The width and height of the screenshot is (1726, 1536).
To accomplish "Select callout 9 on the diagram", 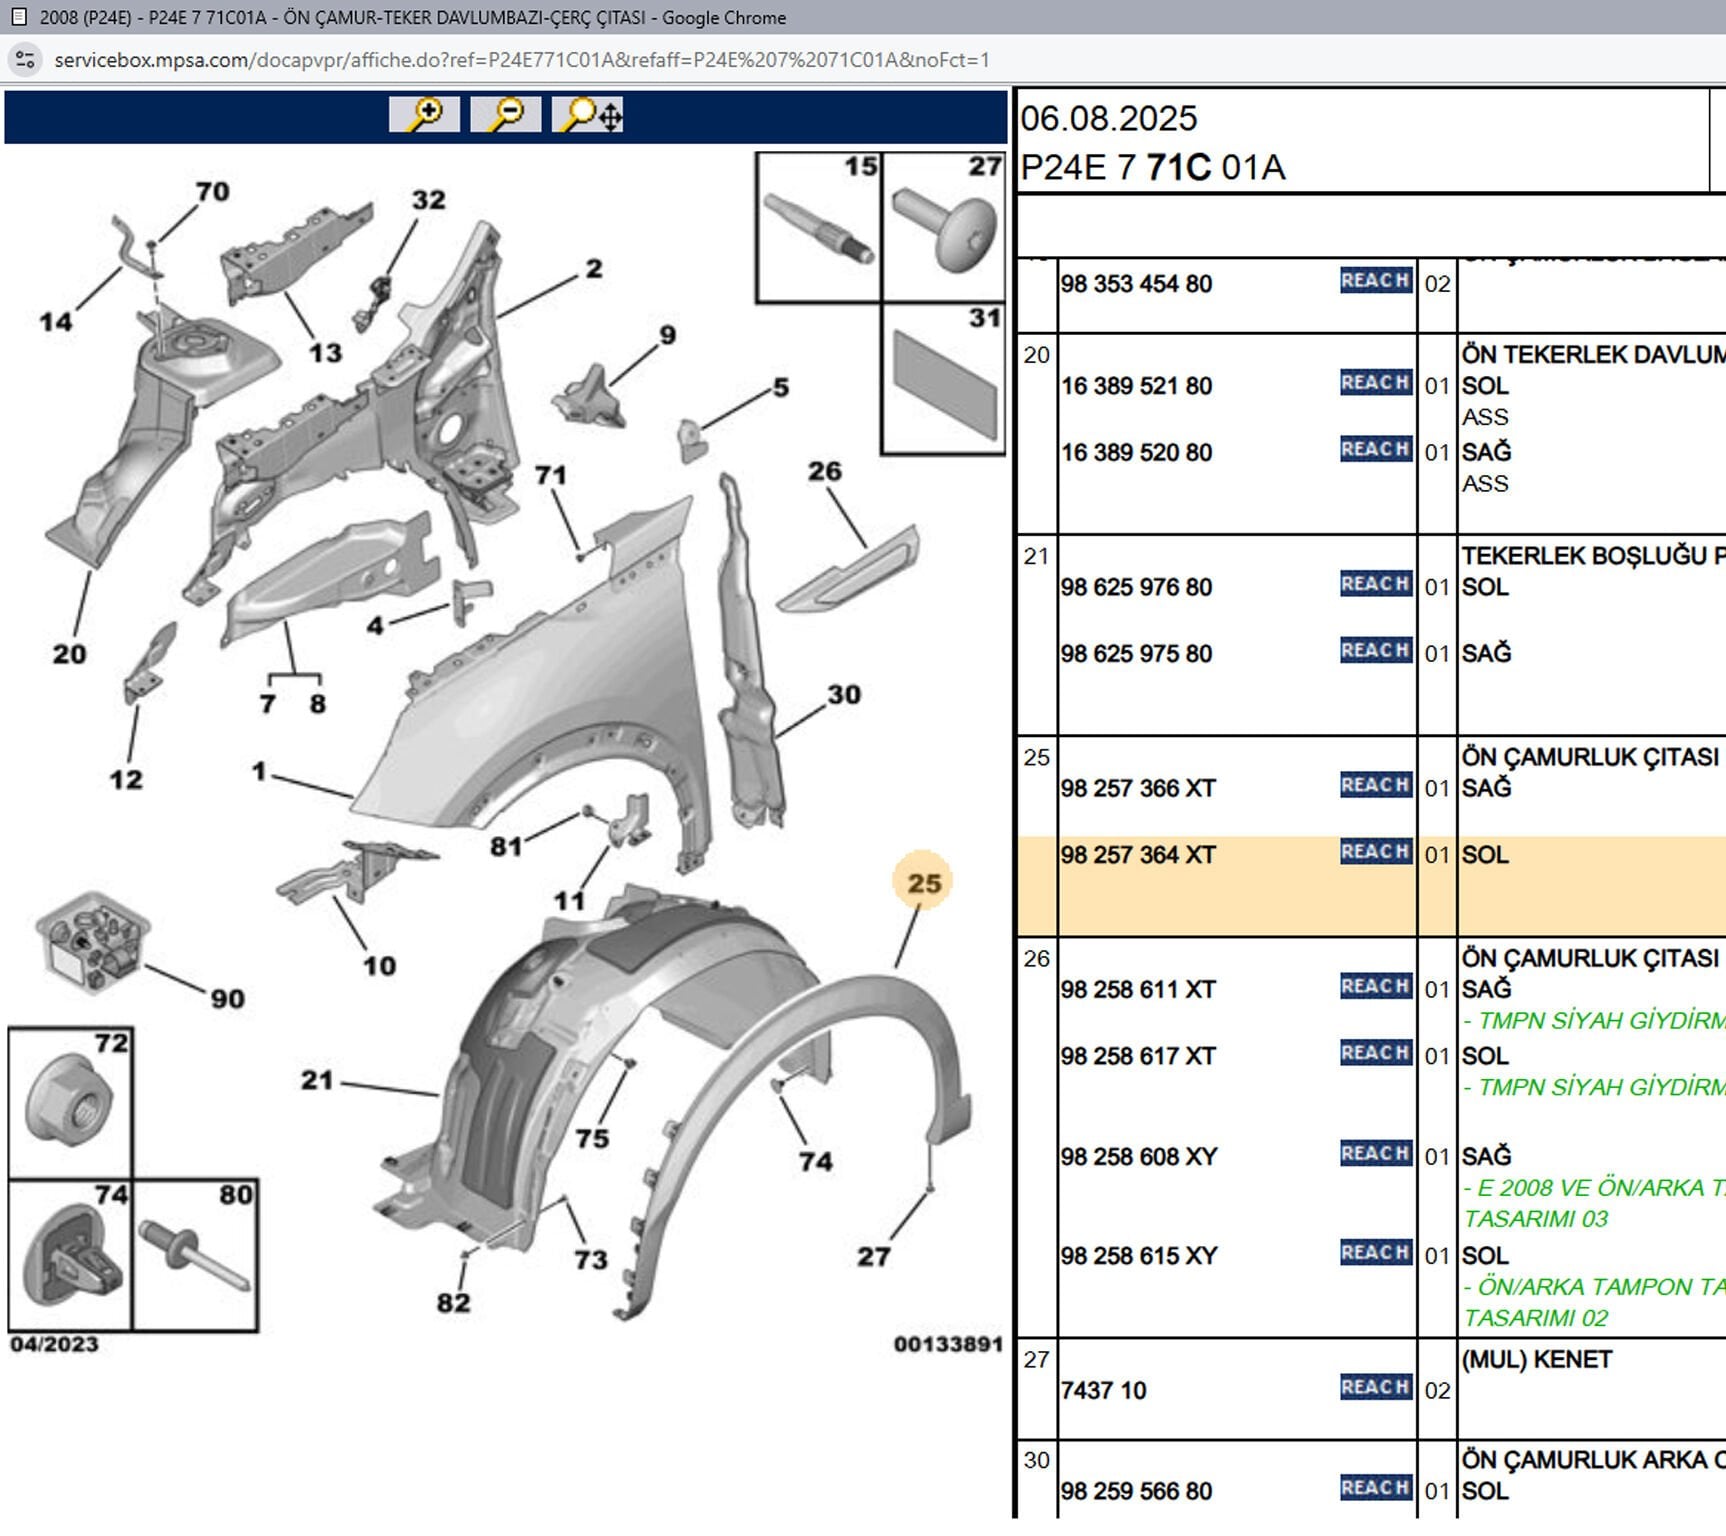I will point(667,335).
